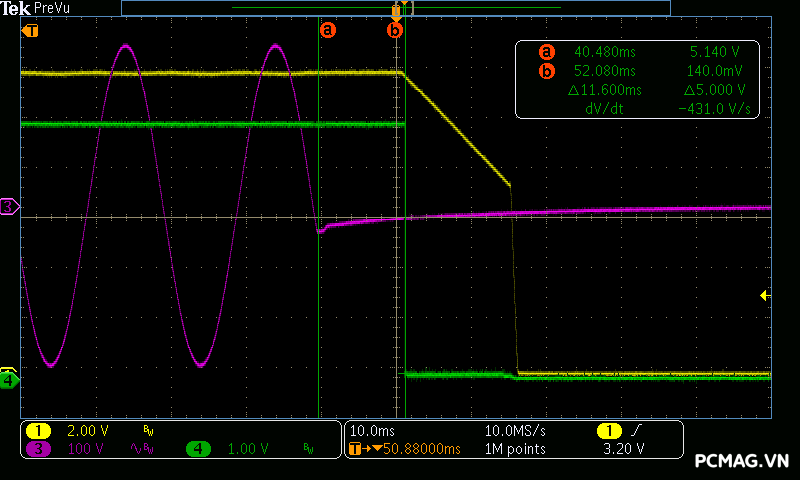
Task: Click the 1M points record length readout
Action: (x=516, y=449)
